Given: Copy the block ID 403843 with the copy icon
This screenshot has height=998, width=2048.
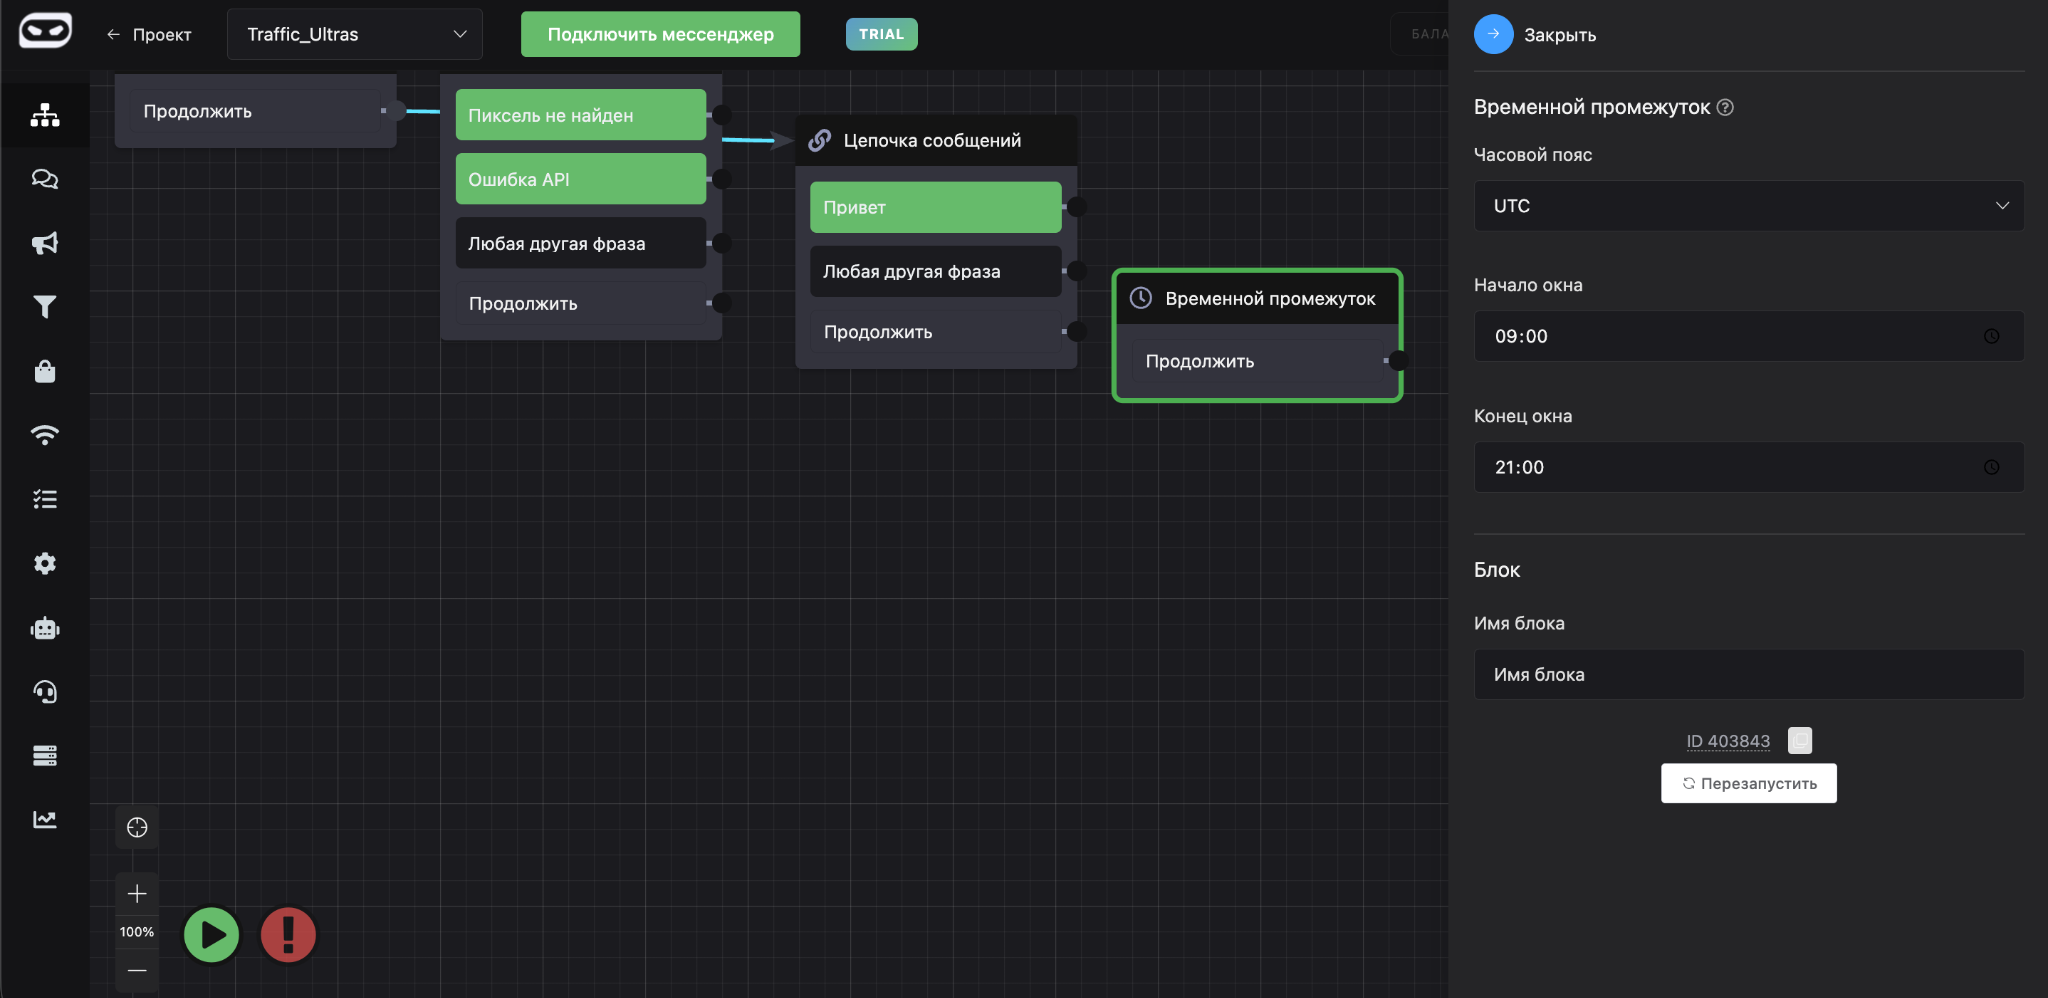Looking at the screenshot, I should (x=1800, y=740).
